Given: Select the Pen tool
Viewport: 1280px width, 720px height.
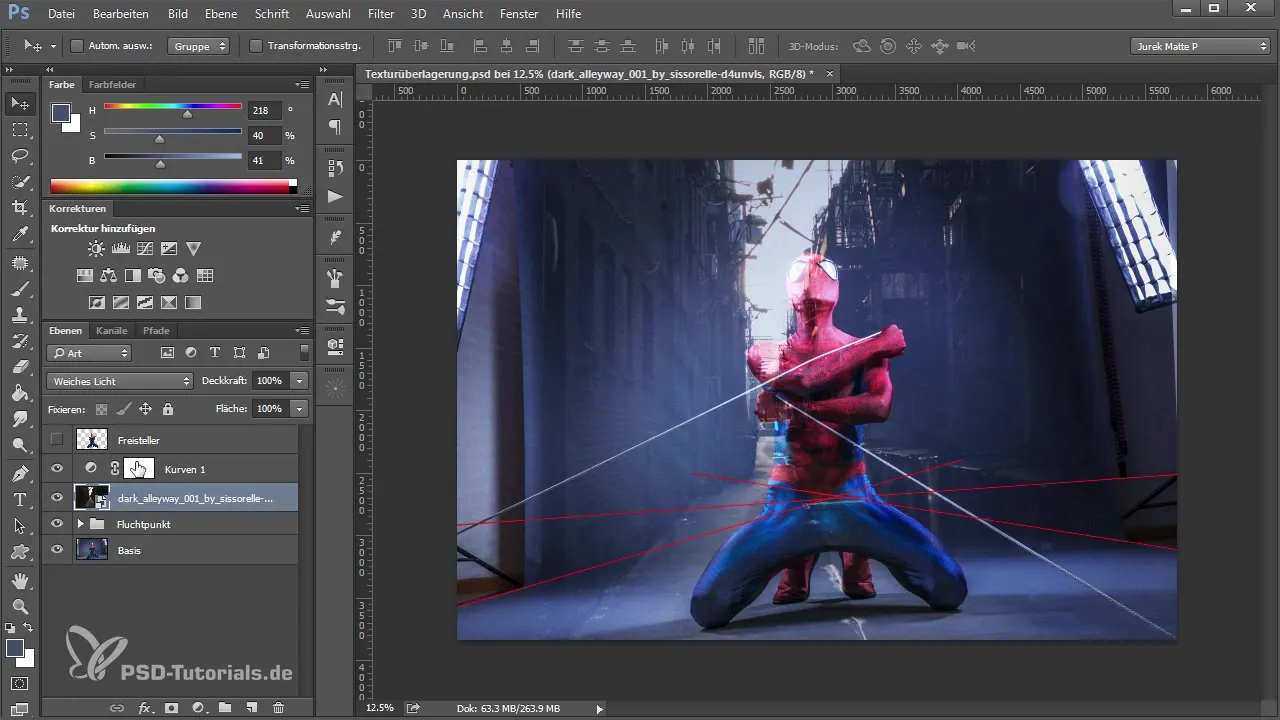Looking at the screenshot, I should 19,473.
